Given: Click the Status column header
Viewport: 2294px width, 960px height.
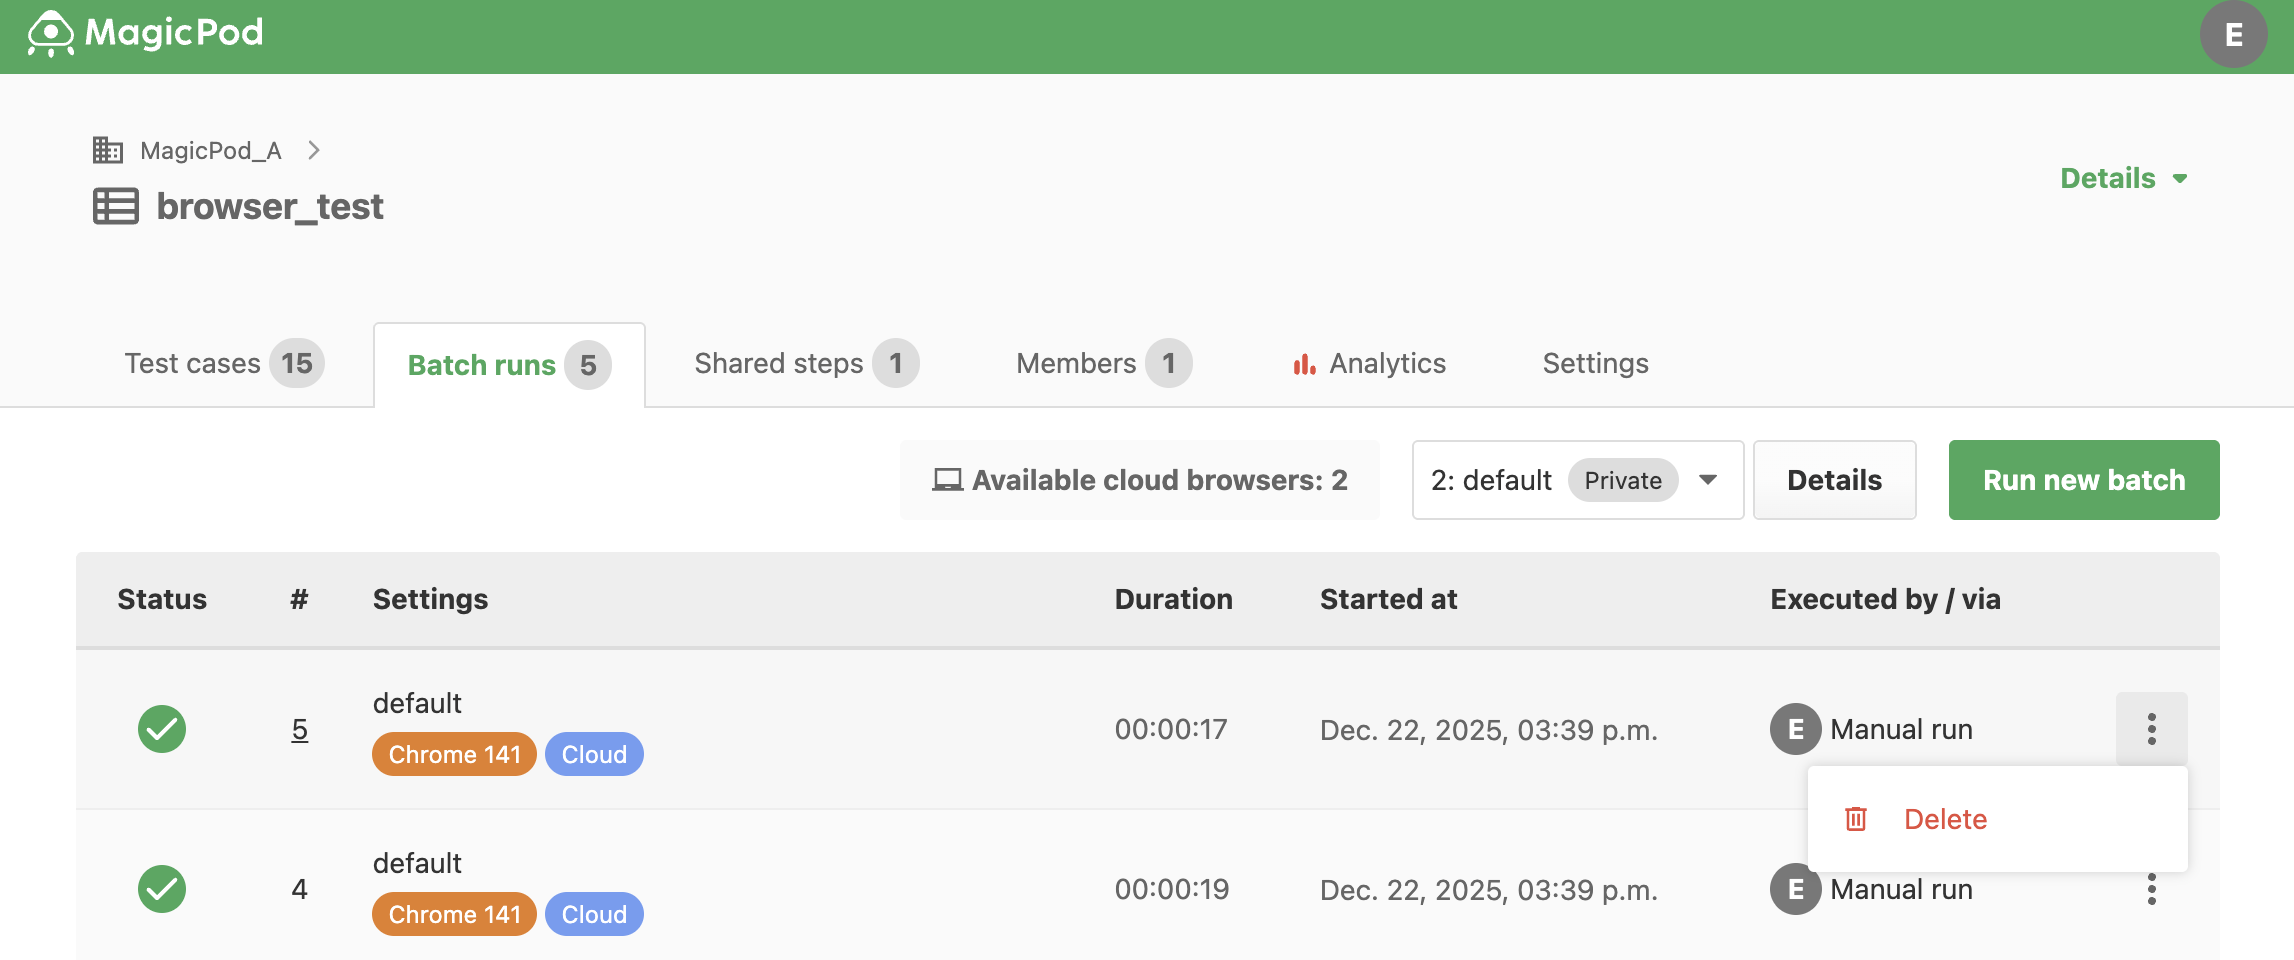Looking at the screenshot, I should [162, 599].
